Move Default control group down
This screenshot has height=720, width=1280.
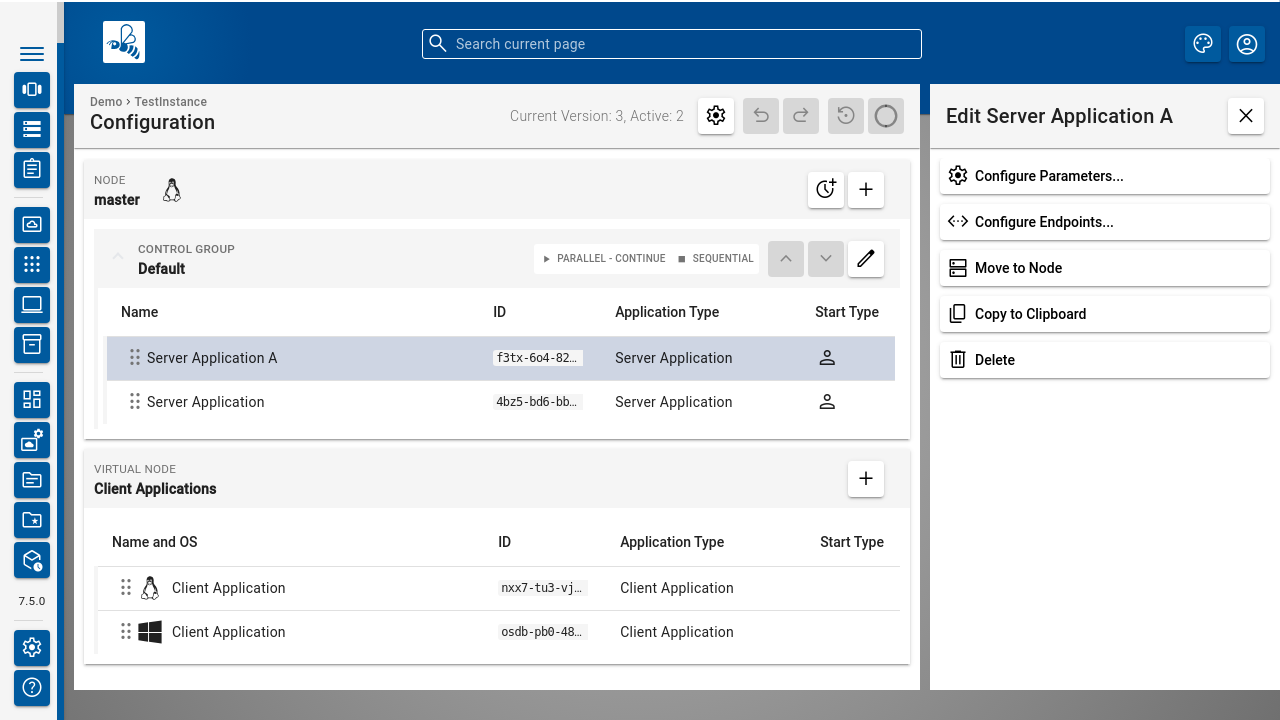click(826, 259)
